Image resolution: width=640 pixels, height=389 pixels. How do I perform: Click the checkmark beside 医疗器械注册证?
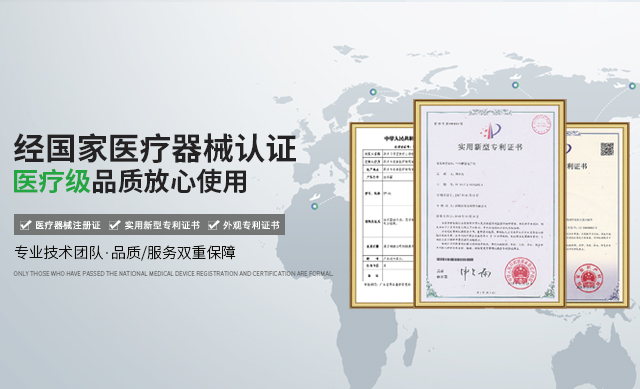point(25,225)
